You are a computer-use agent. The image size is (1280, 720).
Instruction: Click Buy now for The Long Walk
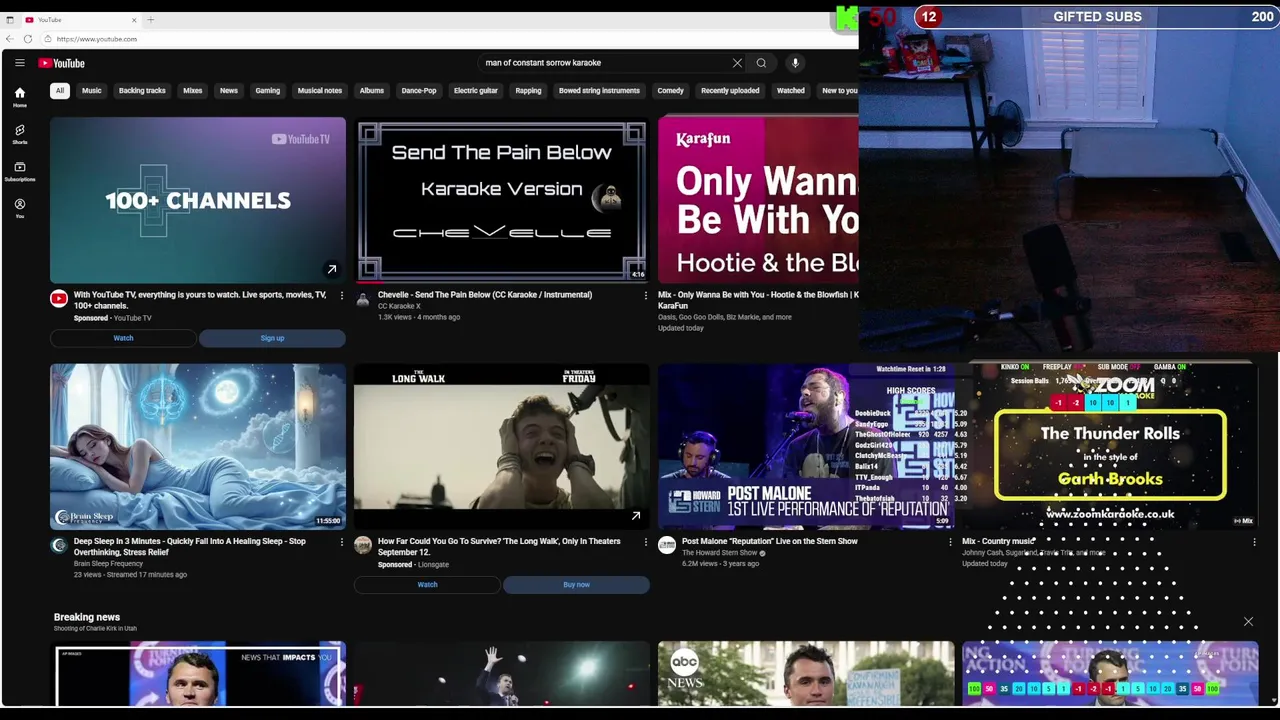point(576,585)
